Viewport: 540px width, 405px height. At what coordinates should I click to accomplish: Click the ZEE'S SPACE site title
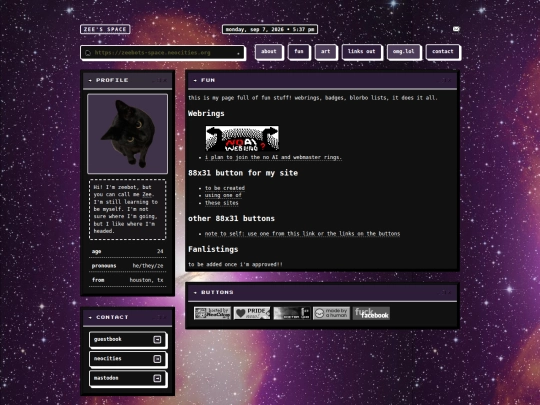105,29
